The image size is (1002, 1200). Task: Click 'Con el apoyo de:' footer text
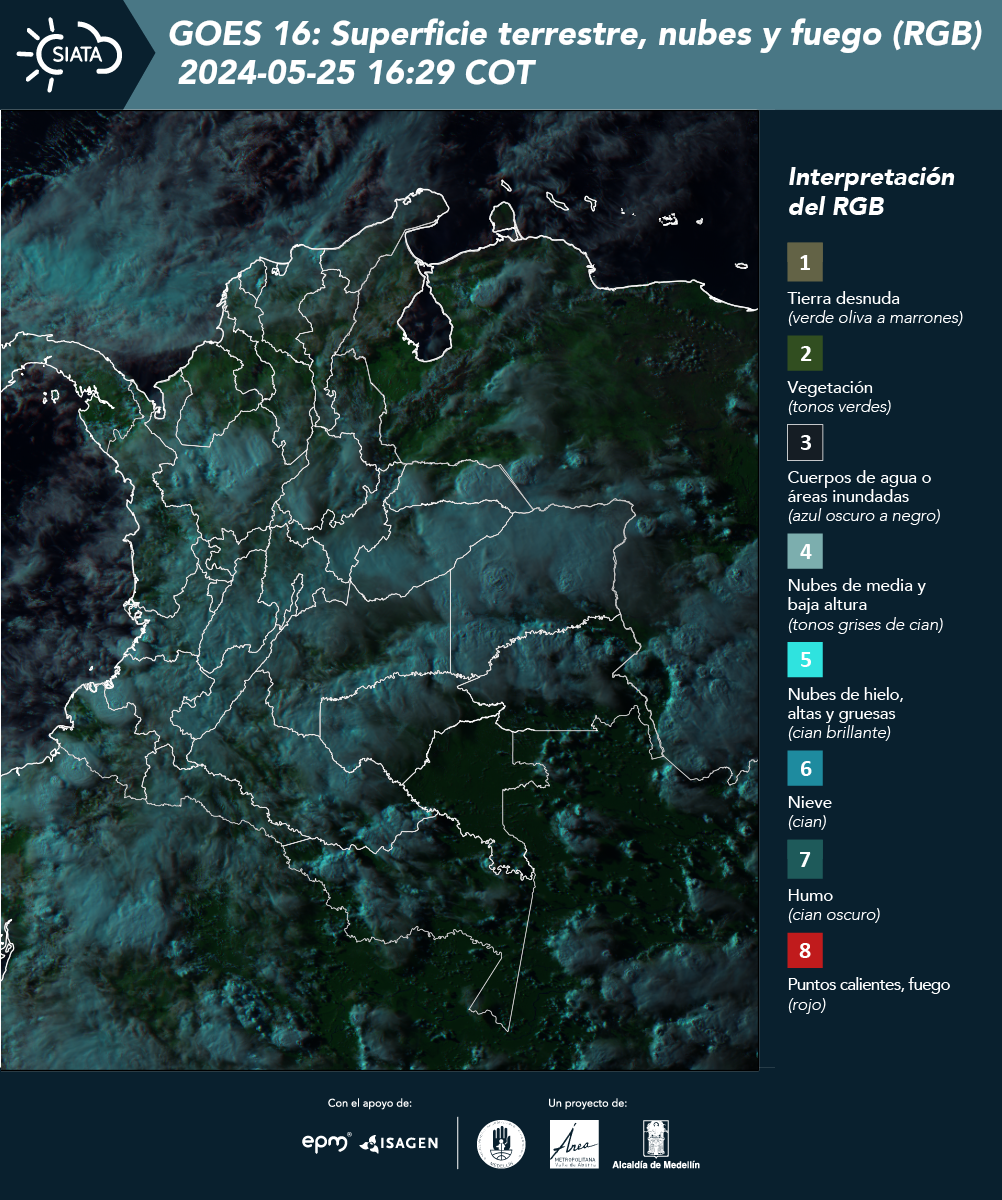click(x=370, y=1103)
